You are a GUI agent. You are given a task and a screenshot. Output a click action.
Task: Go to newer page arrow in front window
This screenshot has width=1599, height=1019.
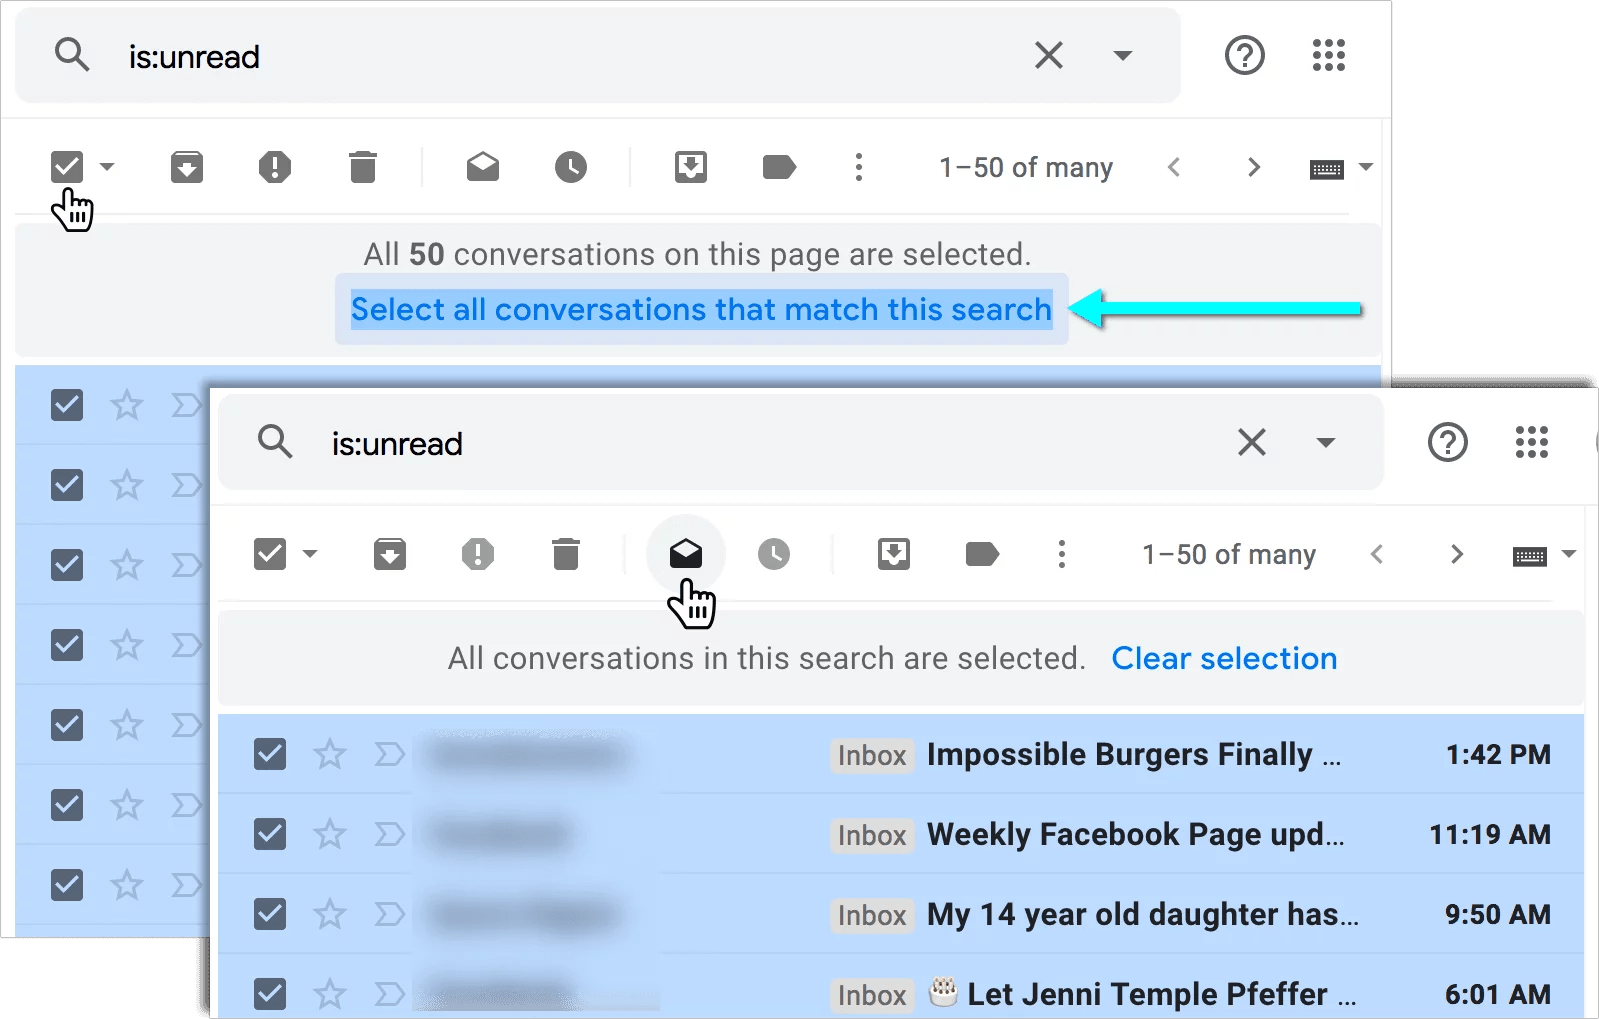click(x=1377, y=554)
